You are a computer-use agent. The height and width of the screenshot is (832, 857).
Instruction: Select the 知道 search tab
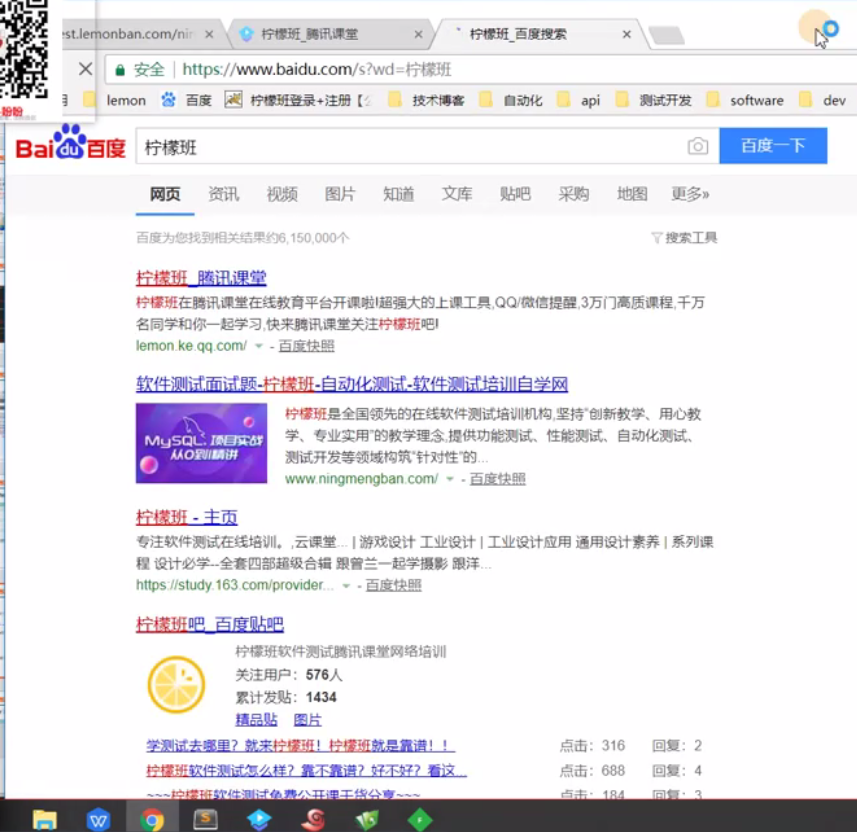point(398,194)
